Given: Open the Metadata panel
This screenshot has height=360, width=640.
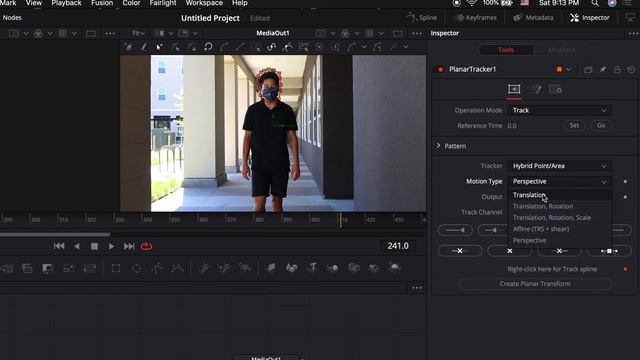Looking at the screenshot, I should tap(533, 18).
